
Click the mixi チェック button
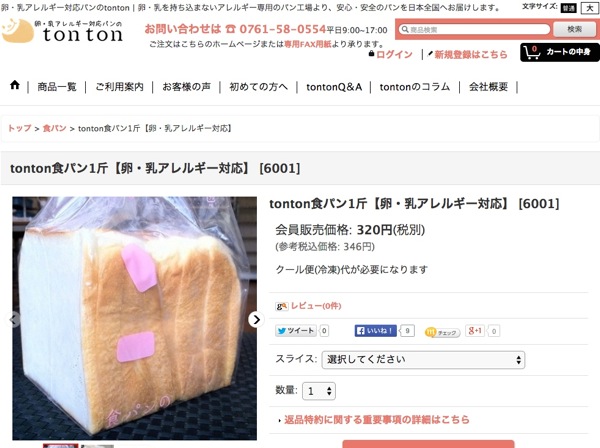tap(442, 332)
